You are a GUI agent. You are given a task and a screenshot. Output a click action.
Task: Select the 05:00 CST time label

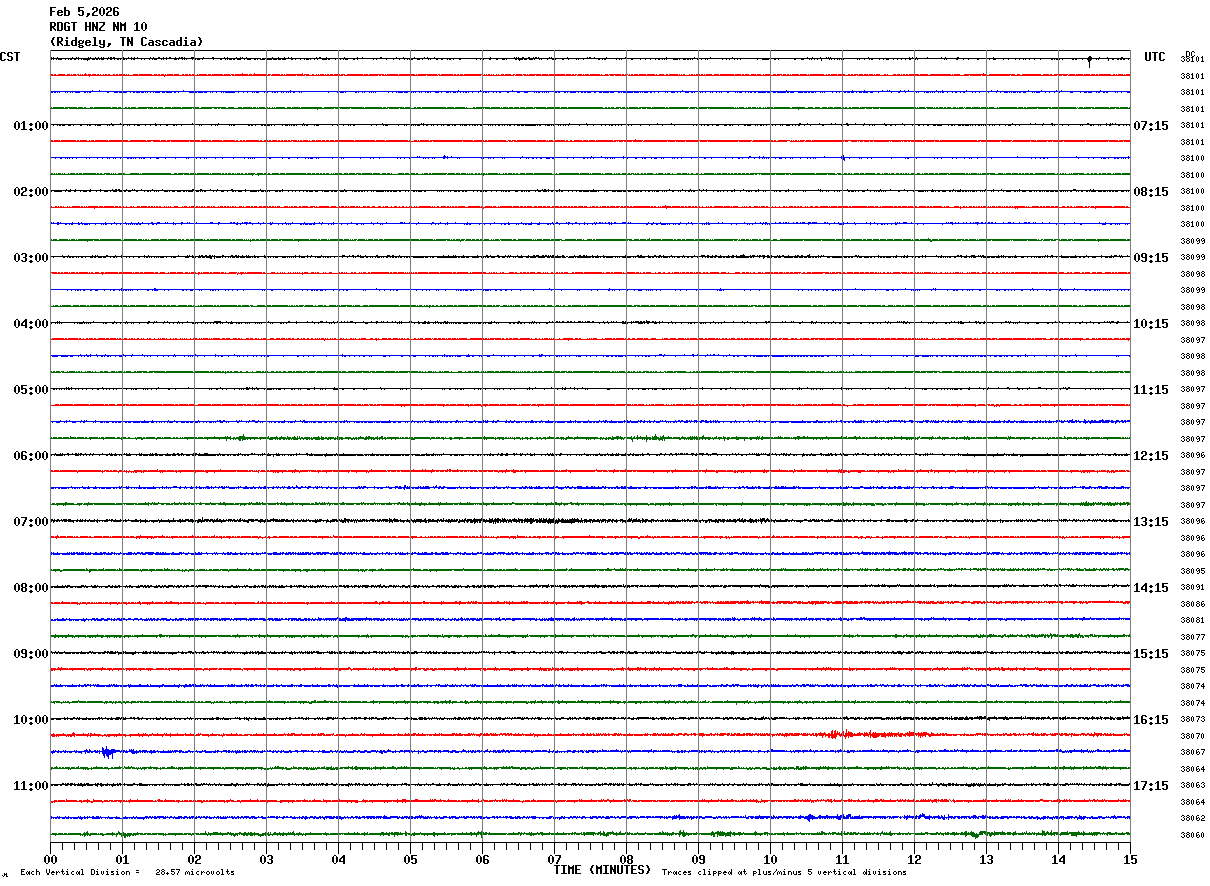coord(31,390)
